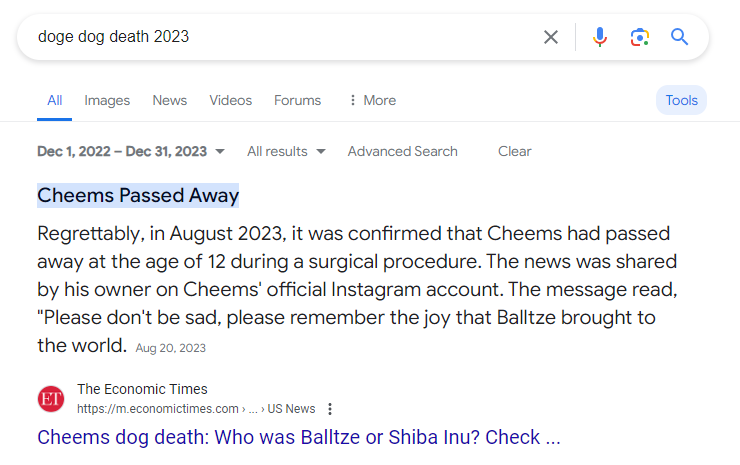This screenshot has height=465, width=740.
Task: Open Google Lens image search icon
Action: point(639,37)
